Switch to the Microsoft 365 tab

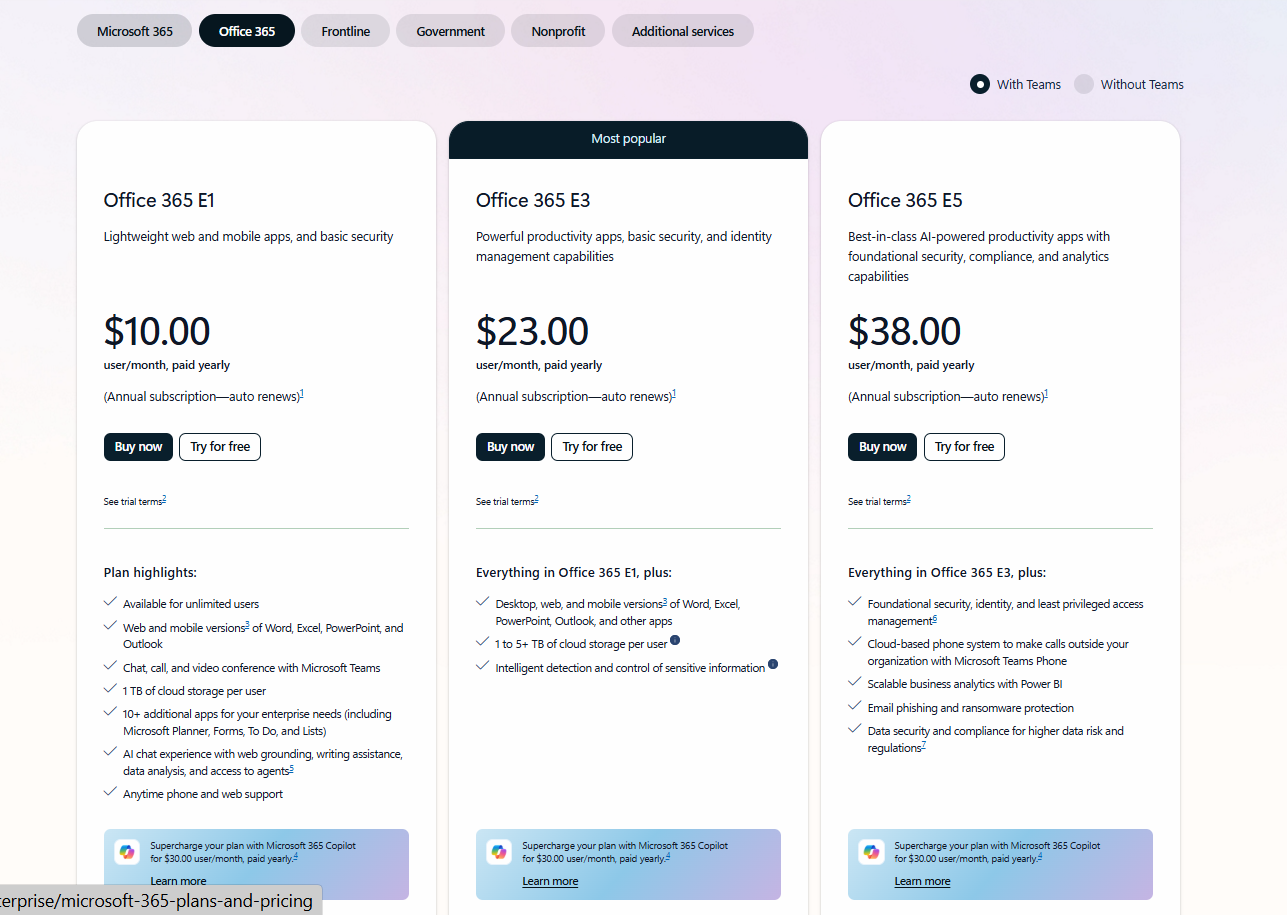pyautogui.click(x=134, y=31)
